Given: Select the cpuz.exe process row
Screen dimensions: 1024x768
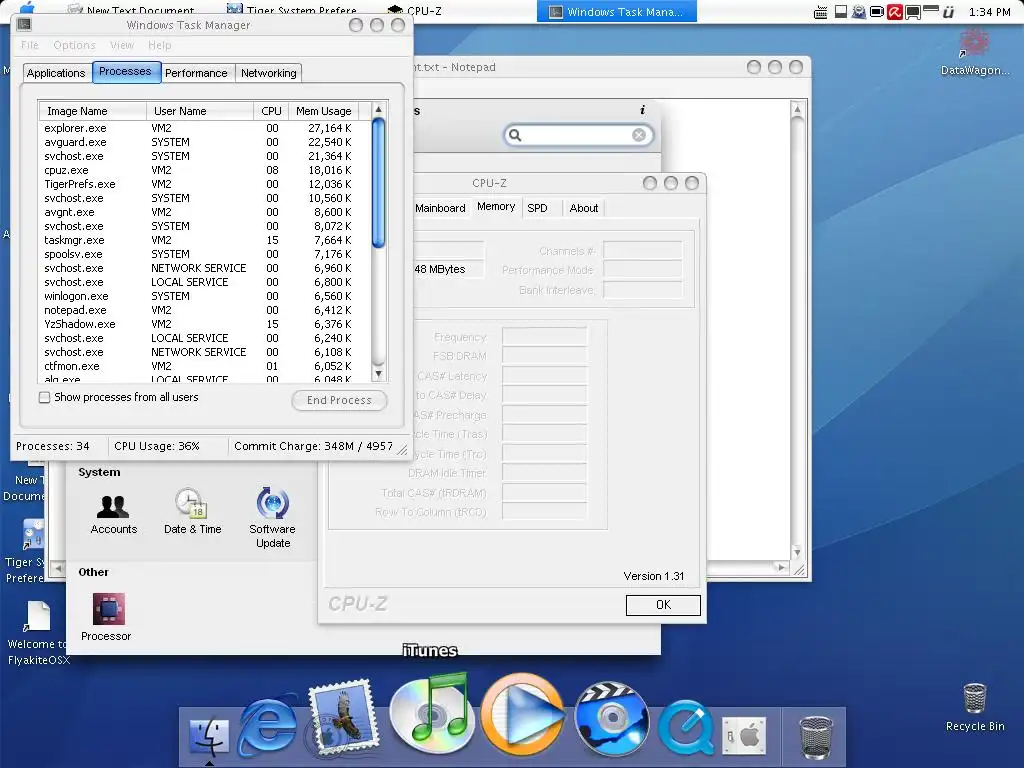Looking at the screenshot, I should [x=204, y=170].
